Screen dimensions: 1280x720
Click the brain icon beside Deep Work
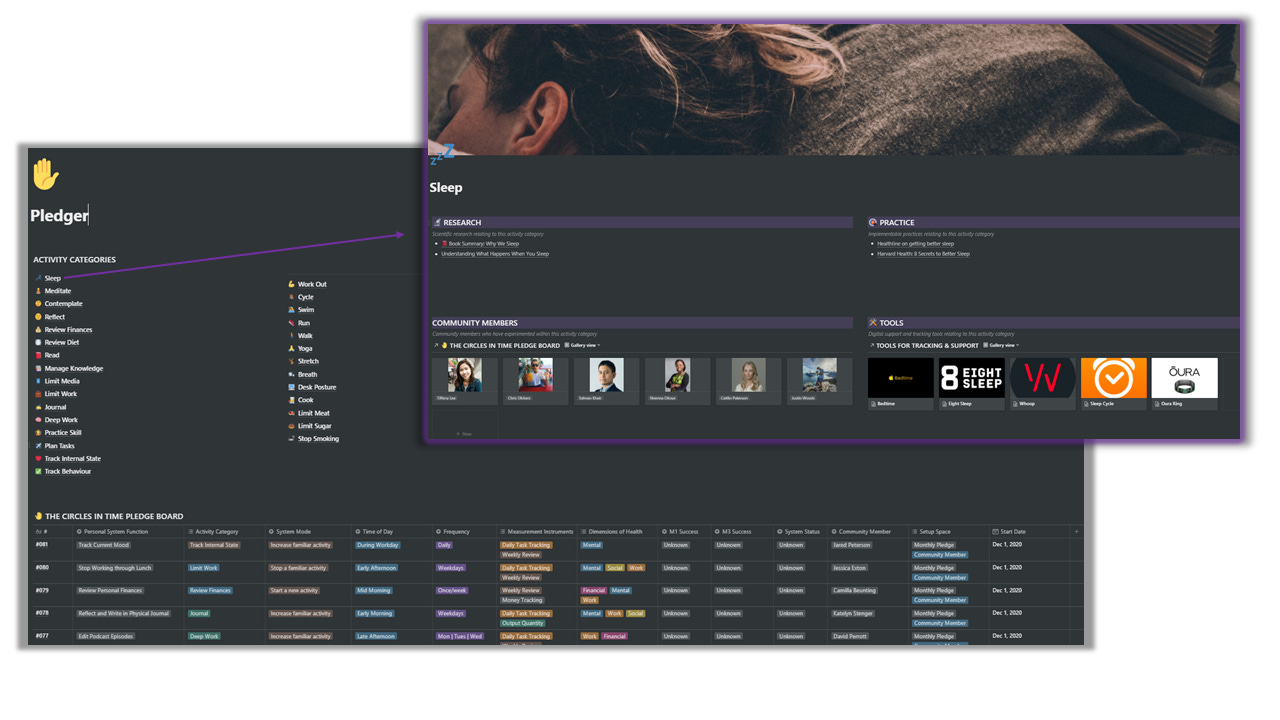[x=38, y=420]
